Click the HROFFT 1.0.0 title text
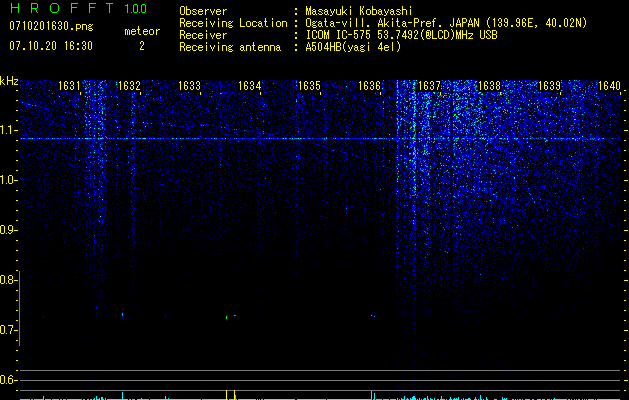This screenshot has width=629, height=400. pos(78,8)
